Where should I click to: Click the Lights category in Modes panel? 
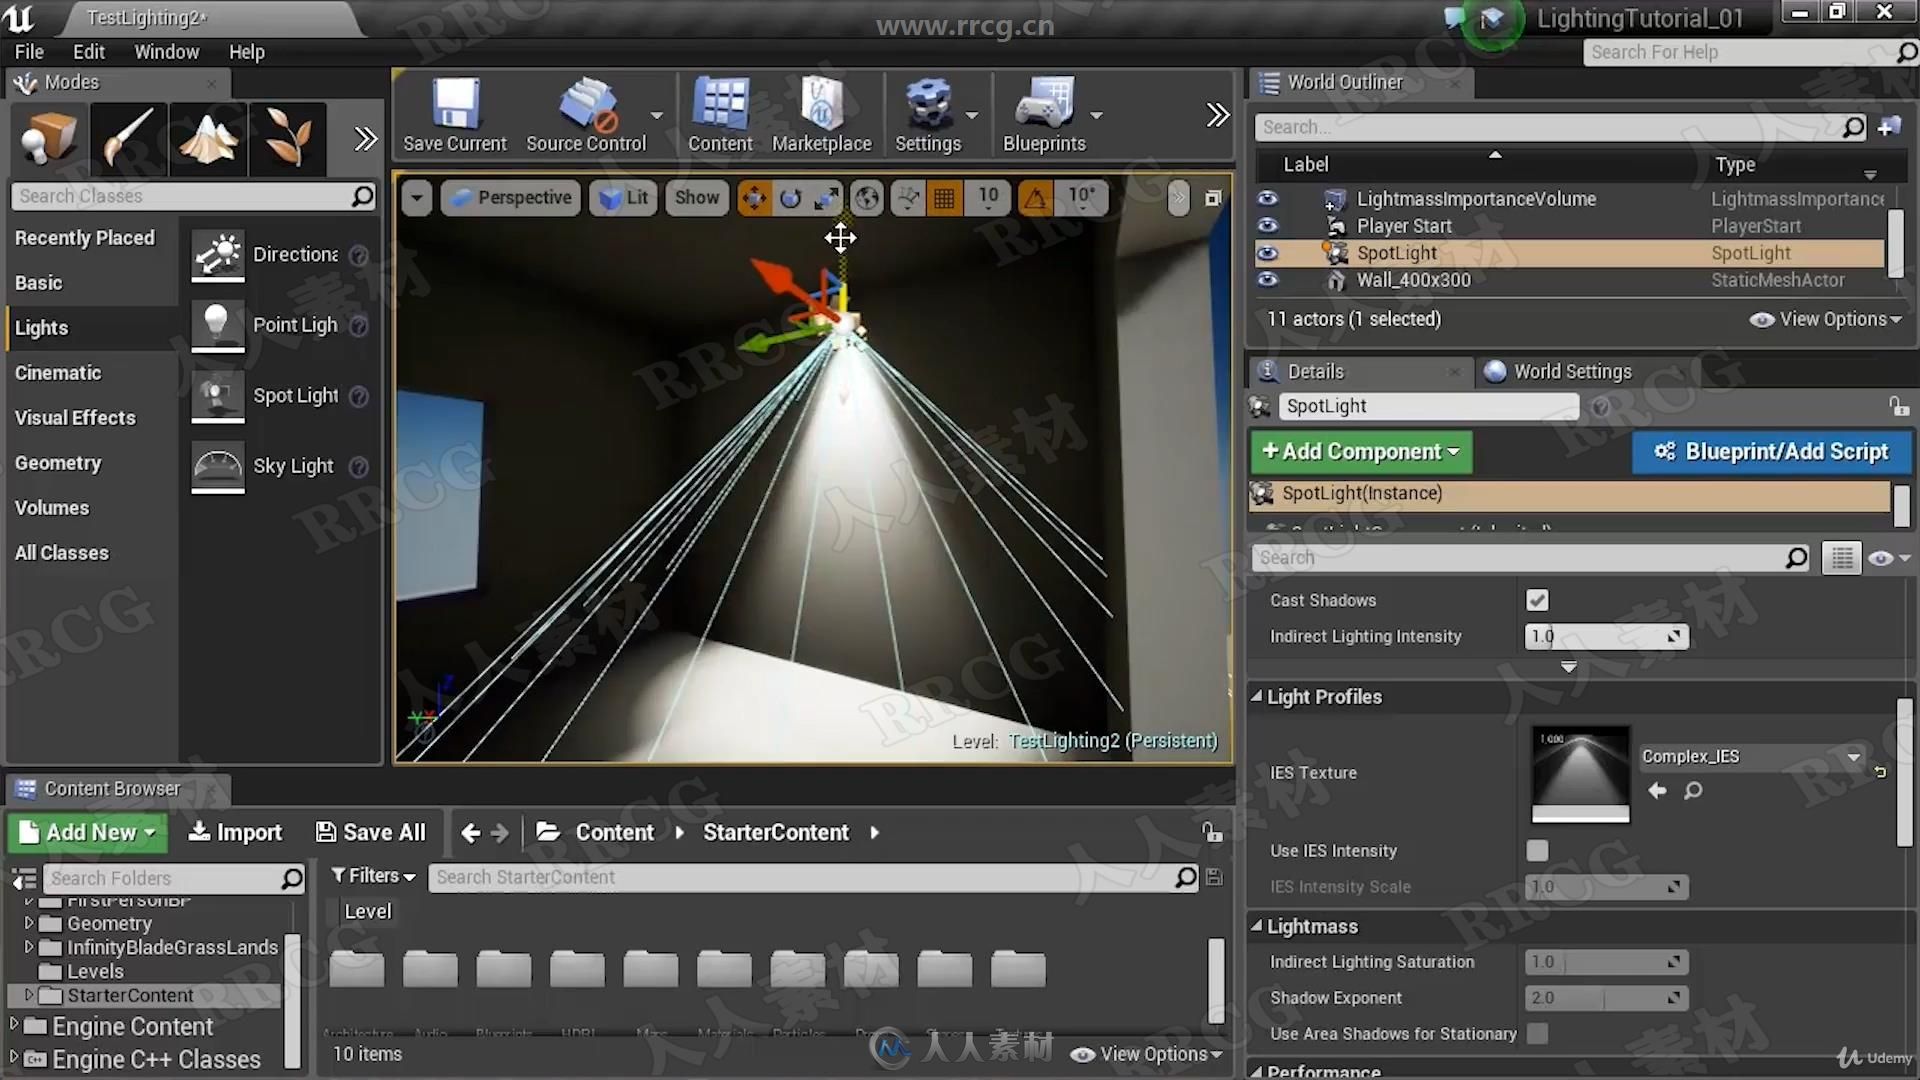[41, 327]
